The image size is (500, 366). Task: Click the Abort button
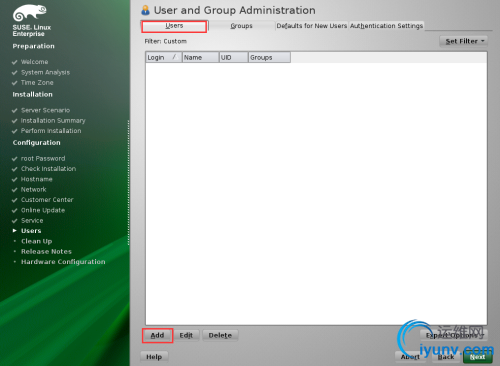point(410,357)
